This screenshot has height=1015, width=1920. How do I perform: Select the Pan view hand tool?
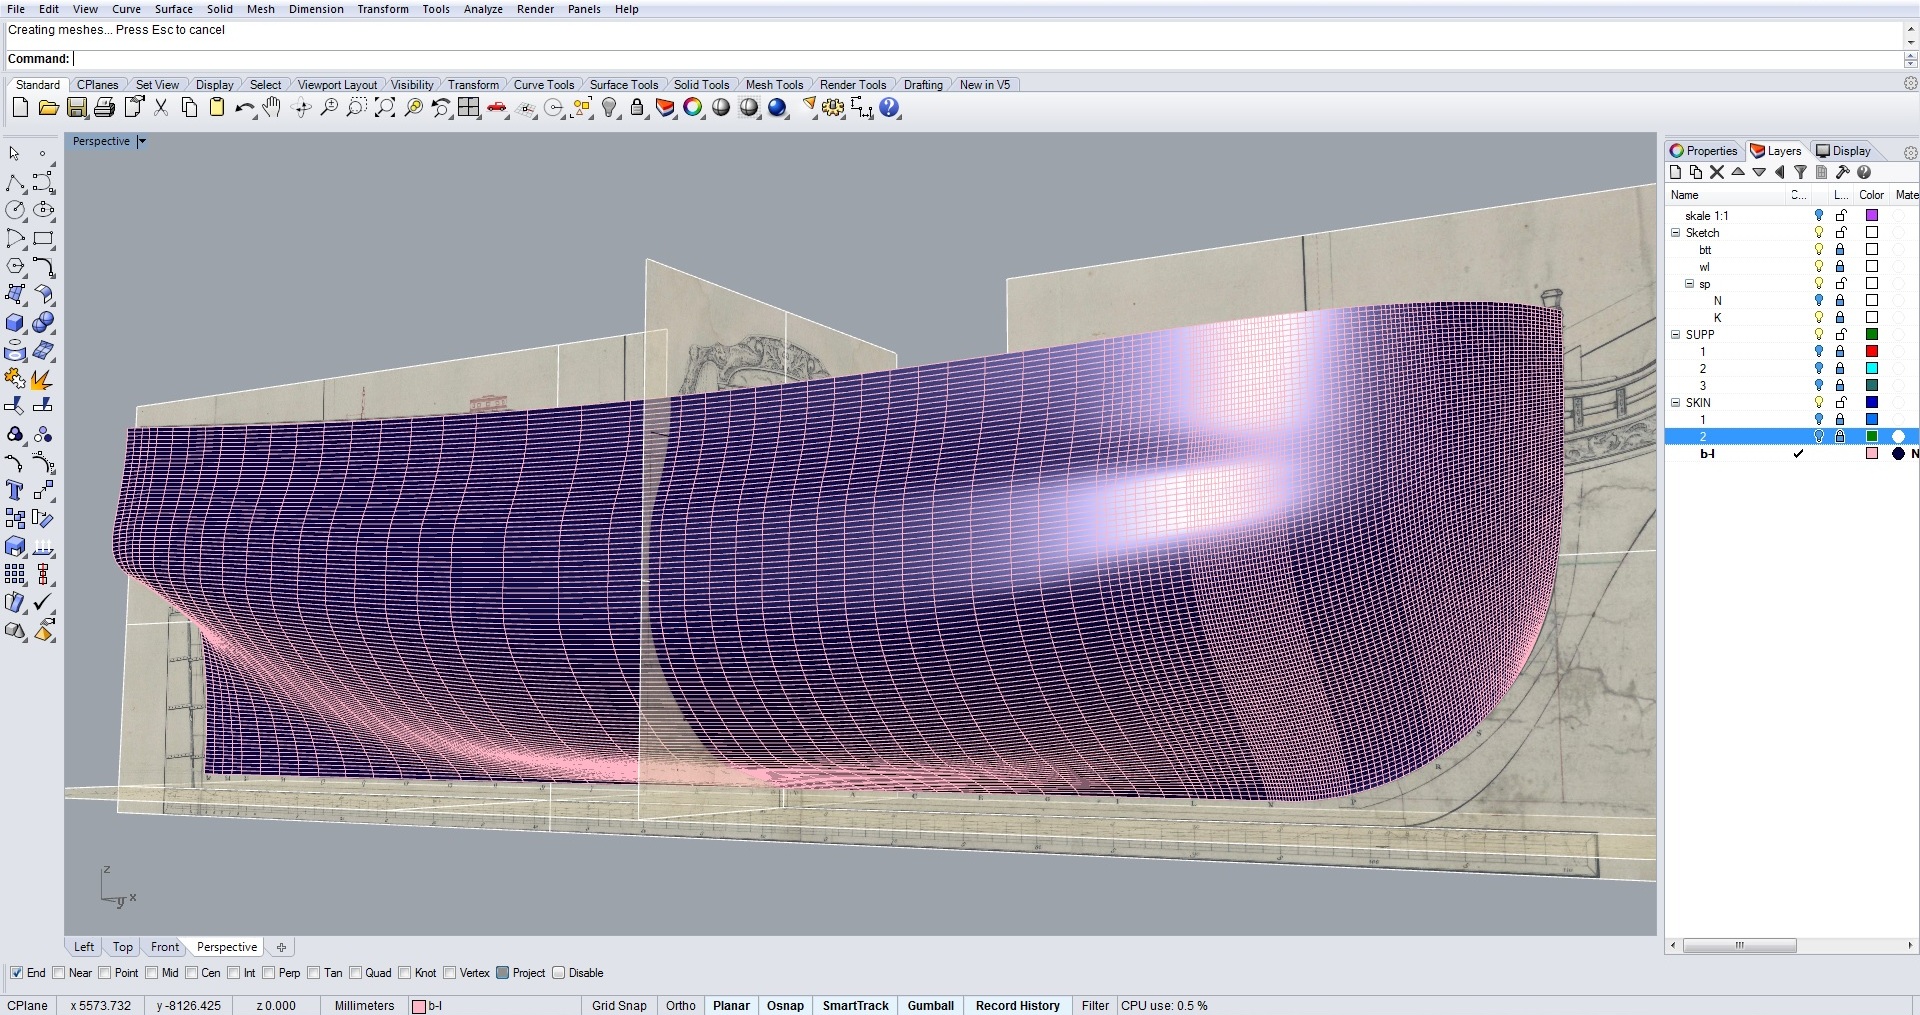[x=272, y=108]
